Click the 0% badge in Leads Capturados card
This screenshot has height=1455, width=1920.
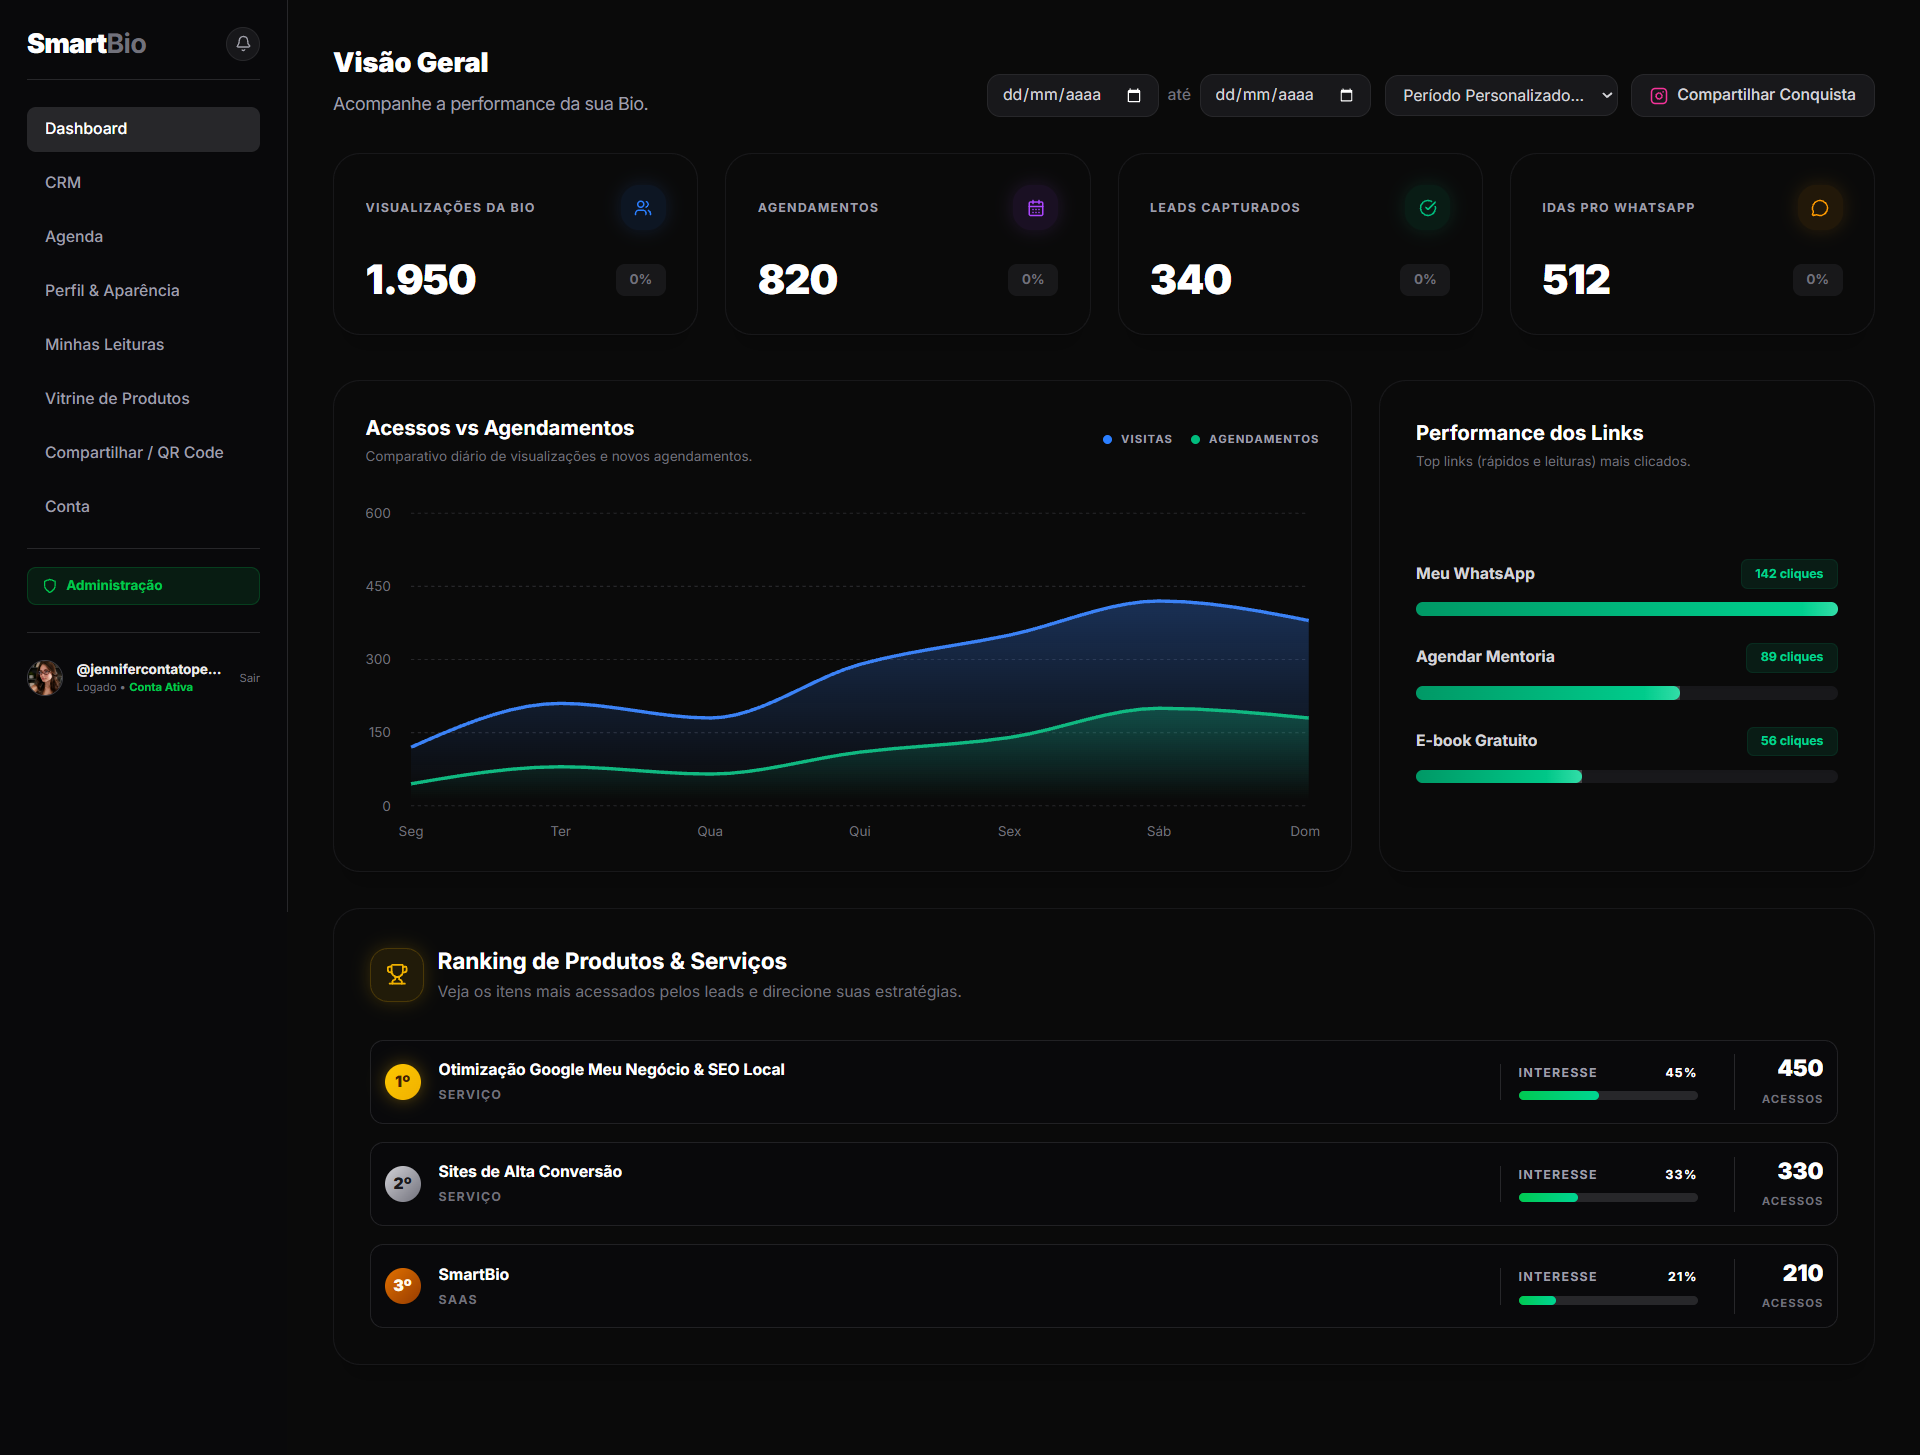[x=1425, y=280]
